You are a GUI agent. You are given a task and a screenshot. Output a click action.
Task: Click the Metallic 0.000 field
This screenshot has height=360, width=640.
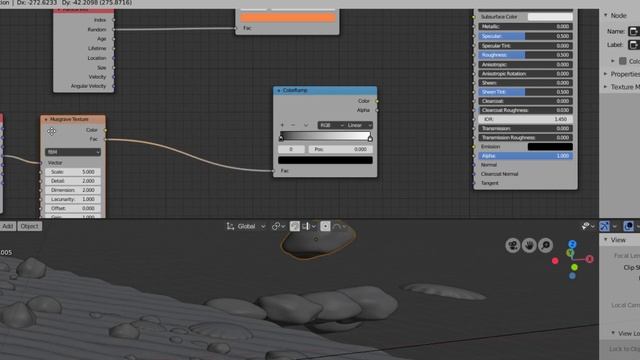click(525, 27)
